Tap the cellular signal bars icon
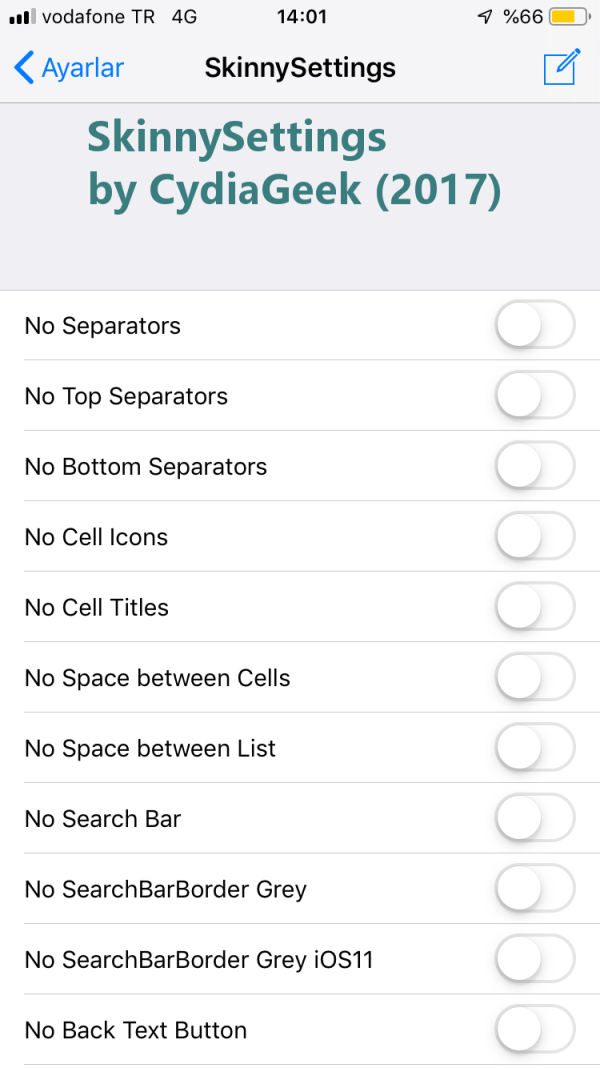600x1068 pixels. [x=21, y=17]
